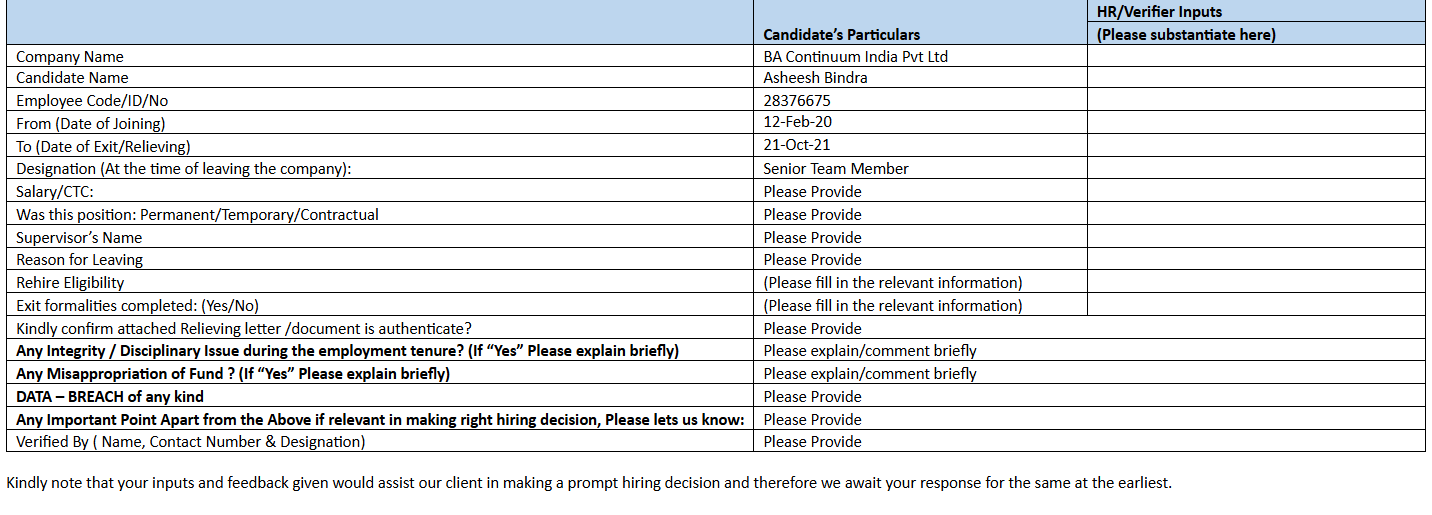Image resolution: width=1432 pixels, height=515 pixels.
Task: Click the BA Continuum India Pvt Ltd cell
Action: (x=855, y=57)
